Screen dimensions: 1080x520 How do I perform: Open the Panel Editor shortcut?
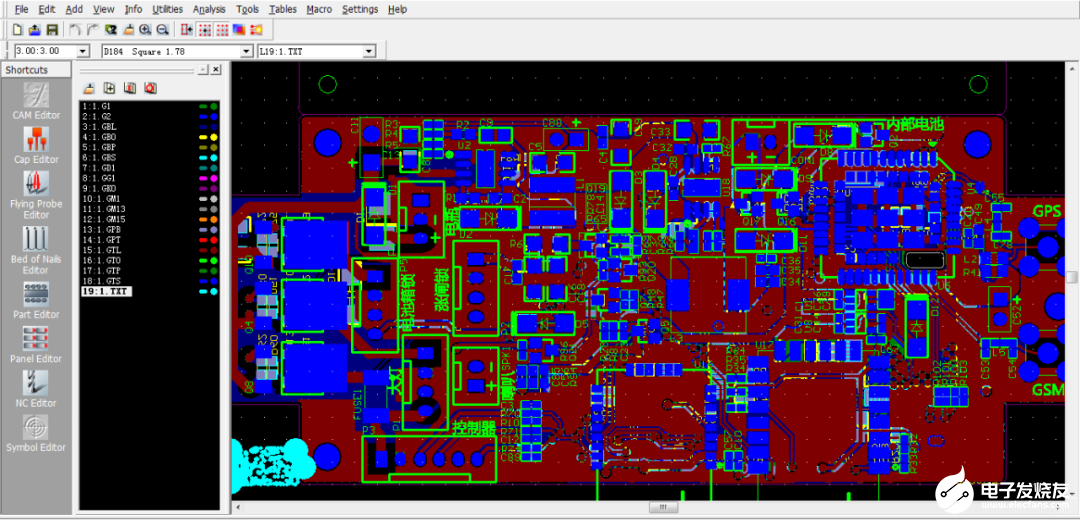tap(37, 344)
